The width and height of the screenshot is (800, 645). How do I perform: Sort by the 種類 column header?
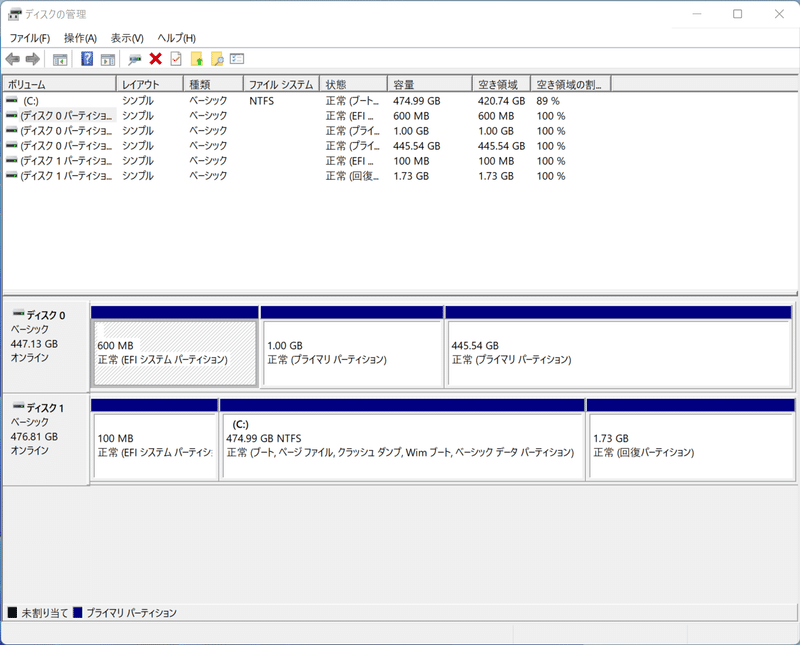[213, 84]
